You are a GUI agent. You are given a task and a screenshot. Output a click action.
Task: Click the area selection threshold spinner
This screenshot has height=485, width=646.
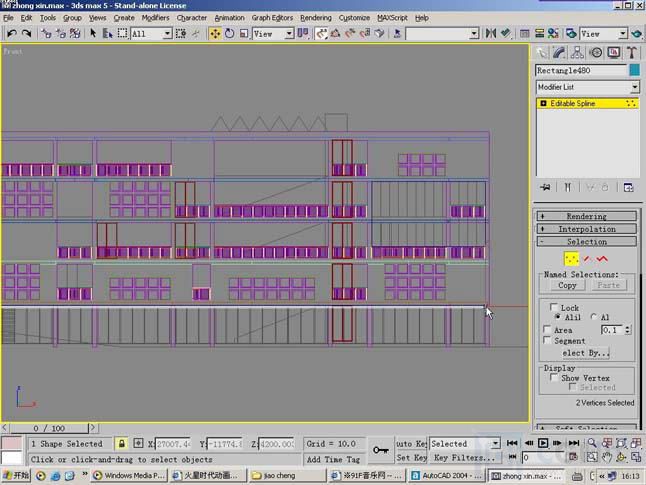click(x=627, y=330)
